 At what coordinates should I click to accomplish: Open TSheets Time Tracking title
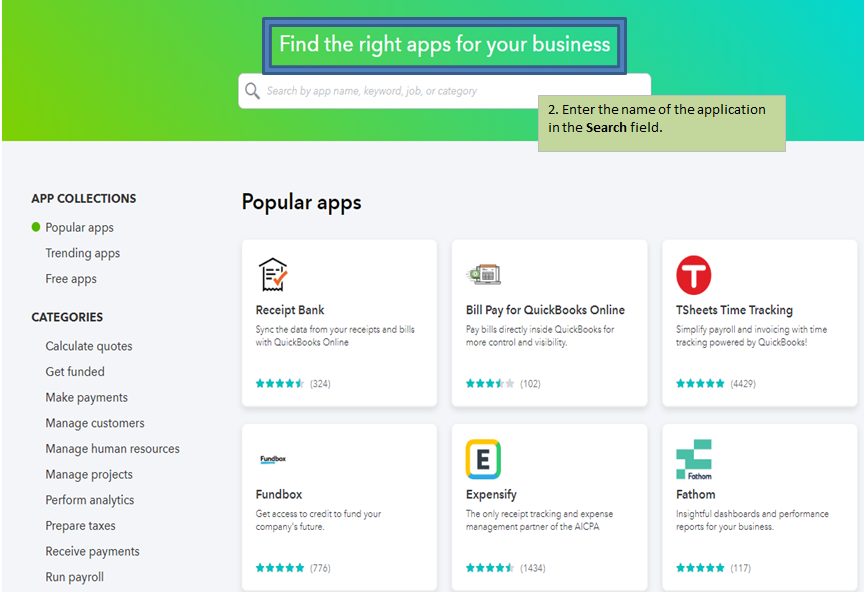[734, 310]
